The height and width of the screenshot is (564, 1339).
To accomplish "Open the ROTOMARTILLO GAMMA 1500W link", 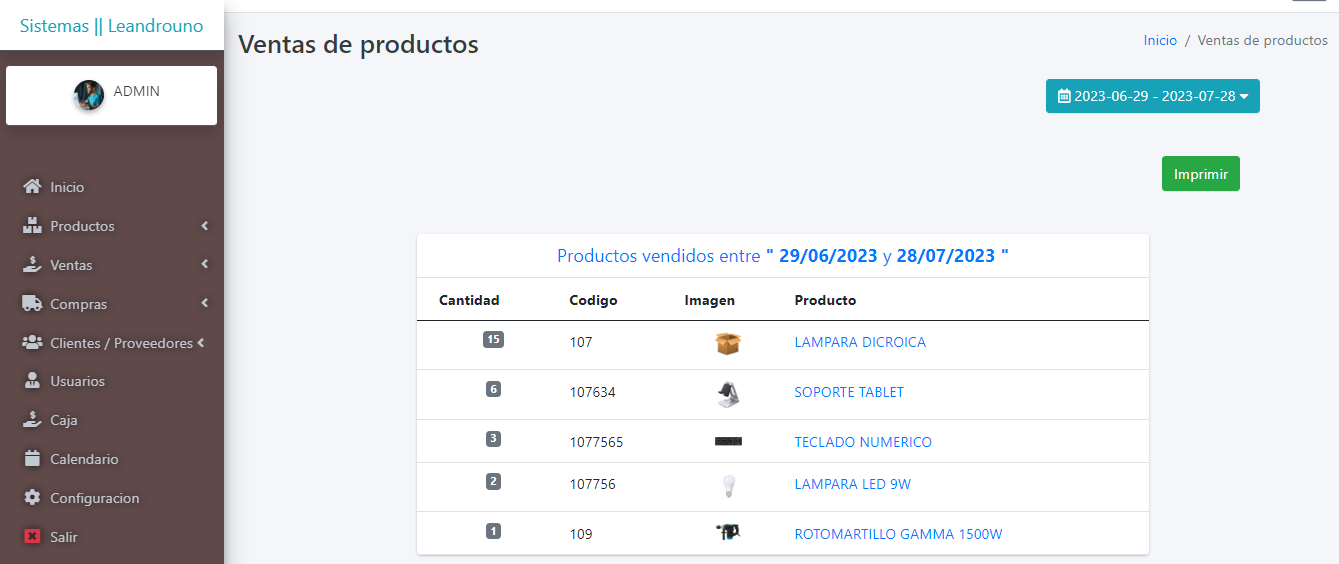I will (898, 534).
